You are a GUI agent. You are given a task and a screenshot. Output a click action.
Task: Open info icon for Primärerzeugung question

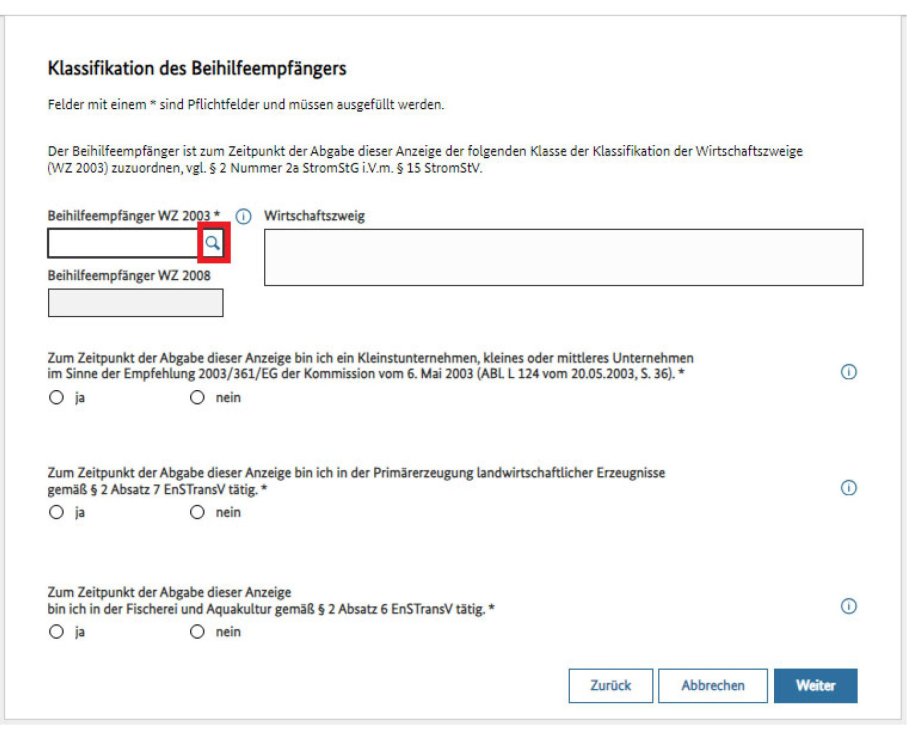click(x=849, y=488)
